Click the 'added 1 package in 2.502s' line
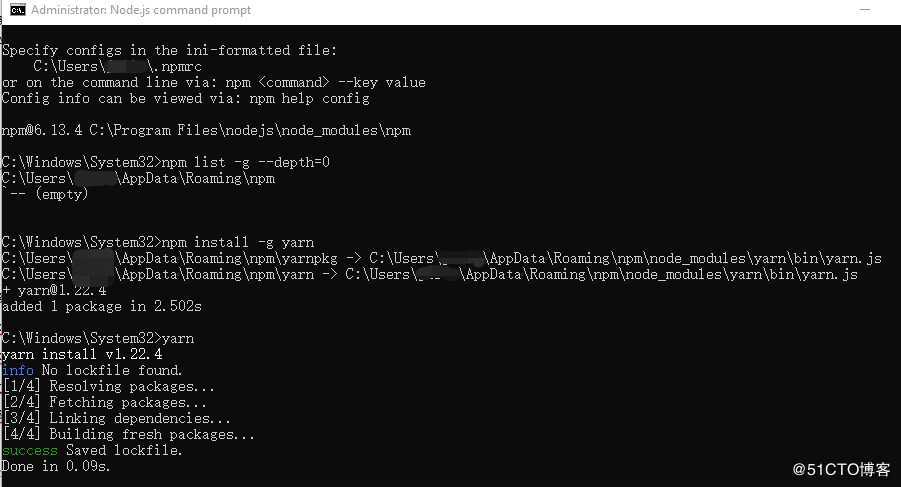Image resolution: width=901 pixels, height=487 pixels. [x=102, y=307]
